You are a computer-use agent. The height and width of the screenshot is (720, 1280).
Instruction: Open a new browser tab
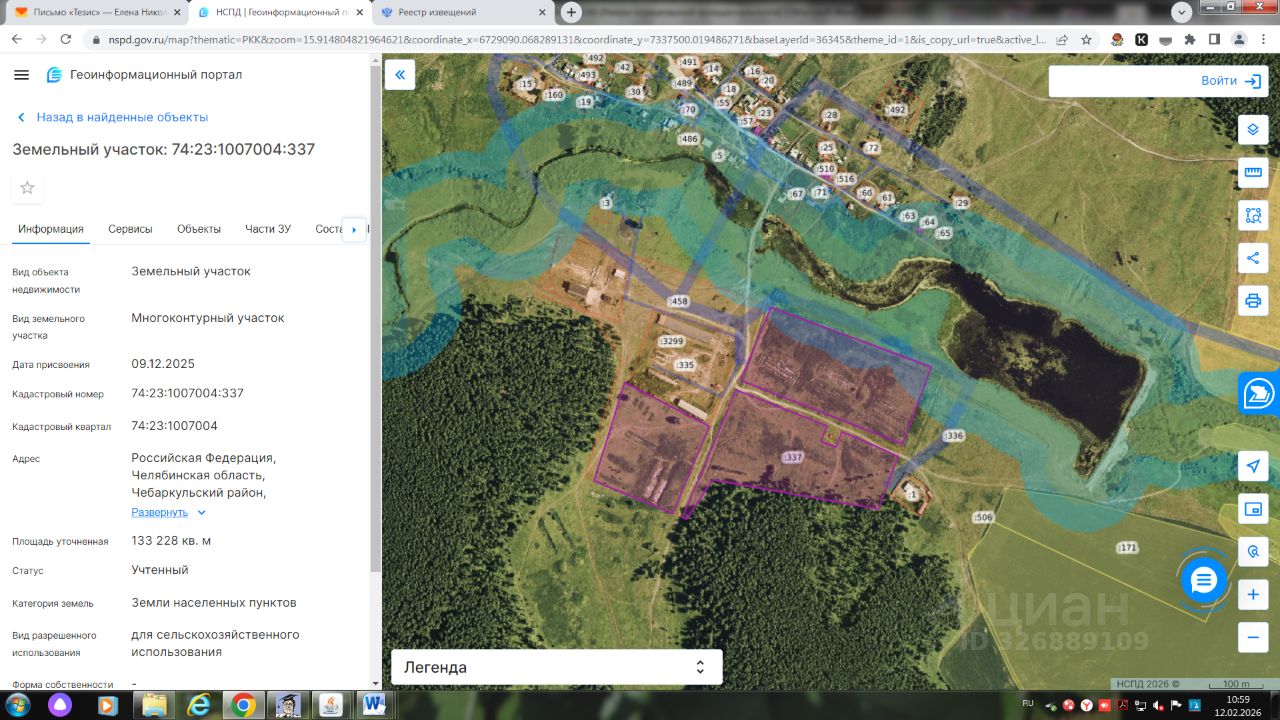(x=571, y=12)
